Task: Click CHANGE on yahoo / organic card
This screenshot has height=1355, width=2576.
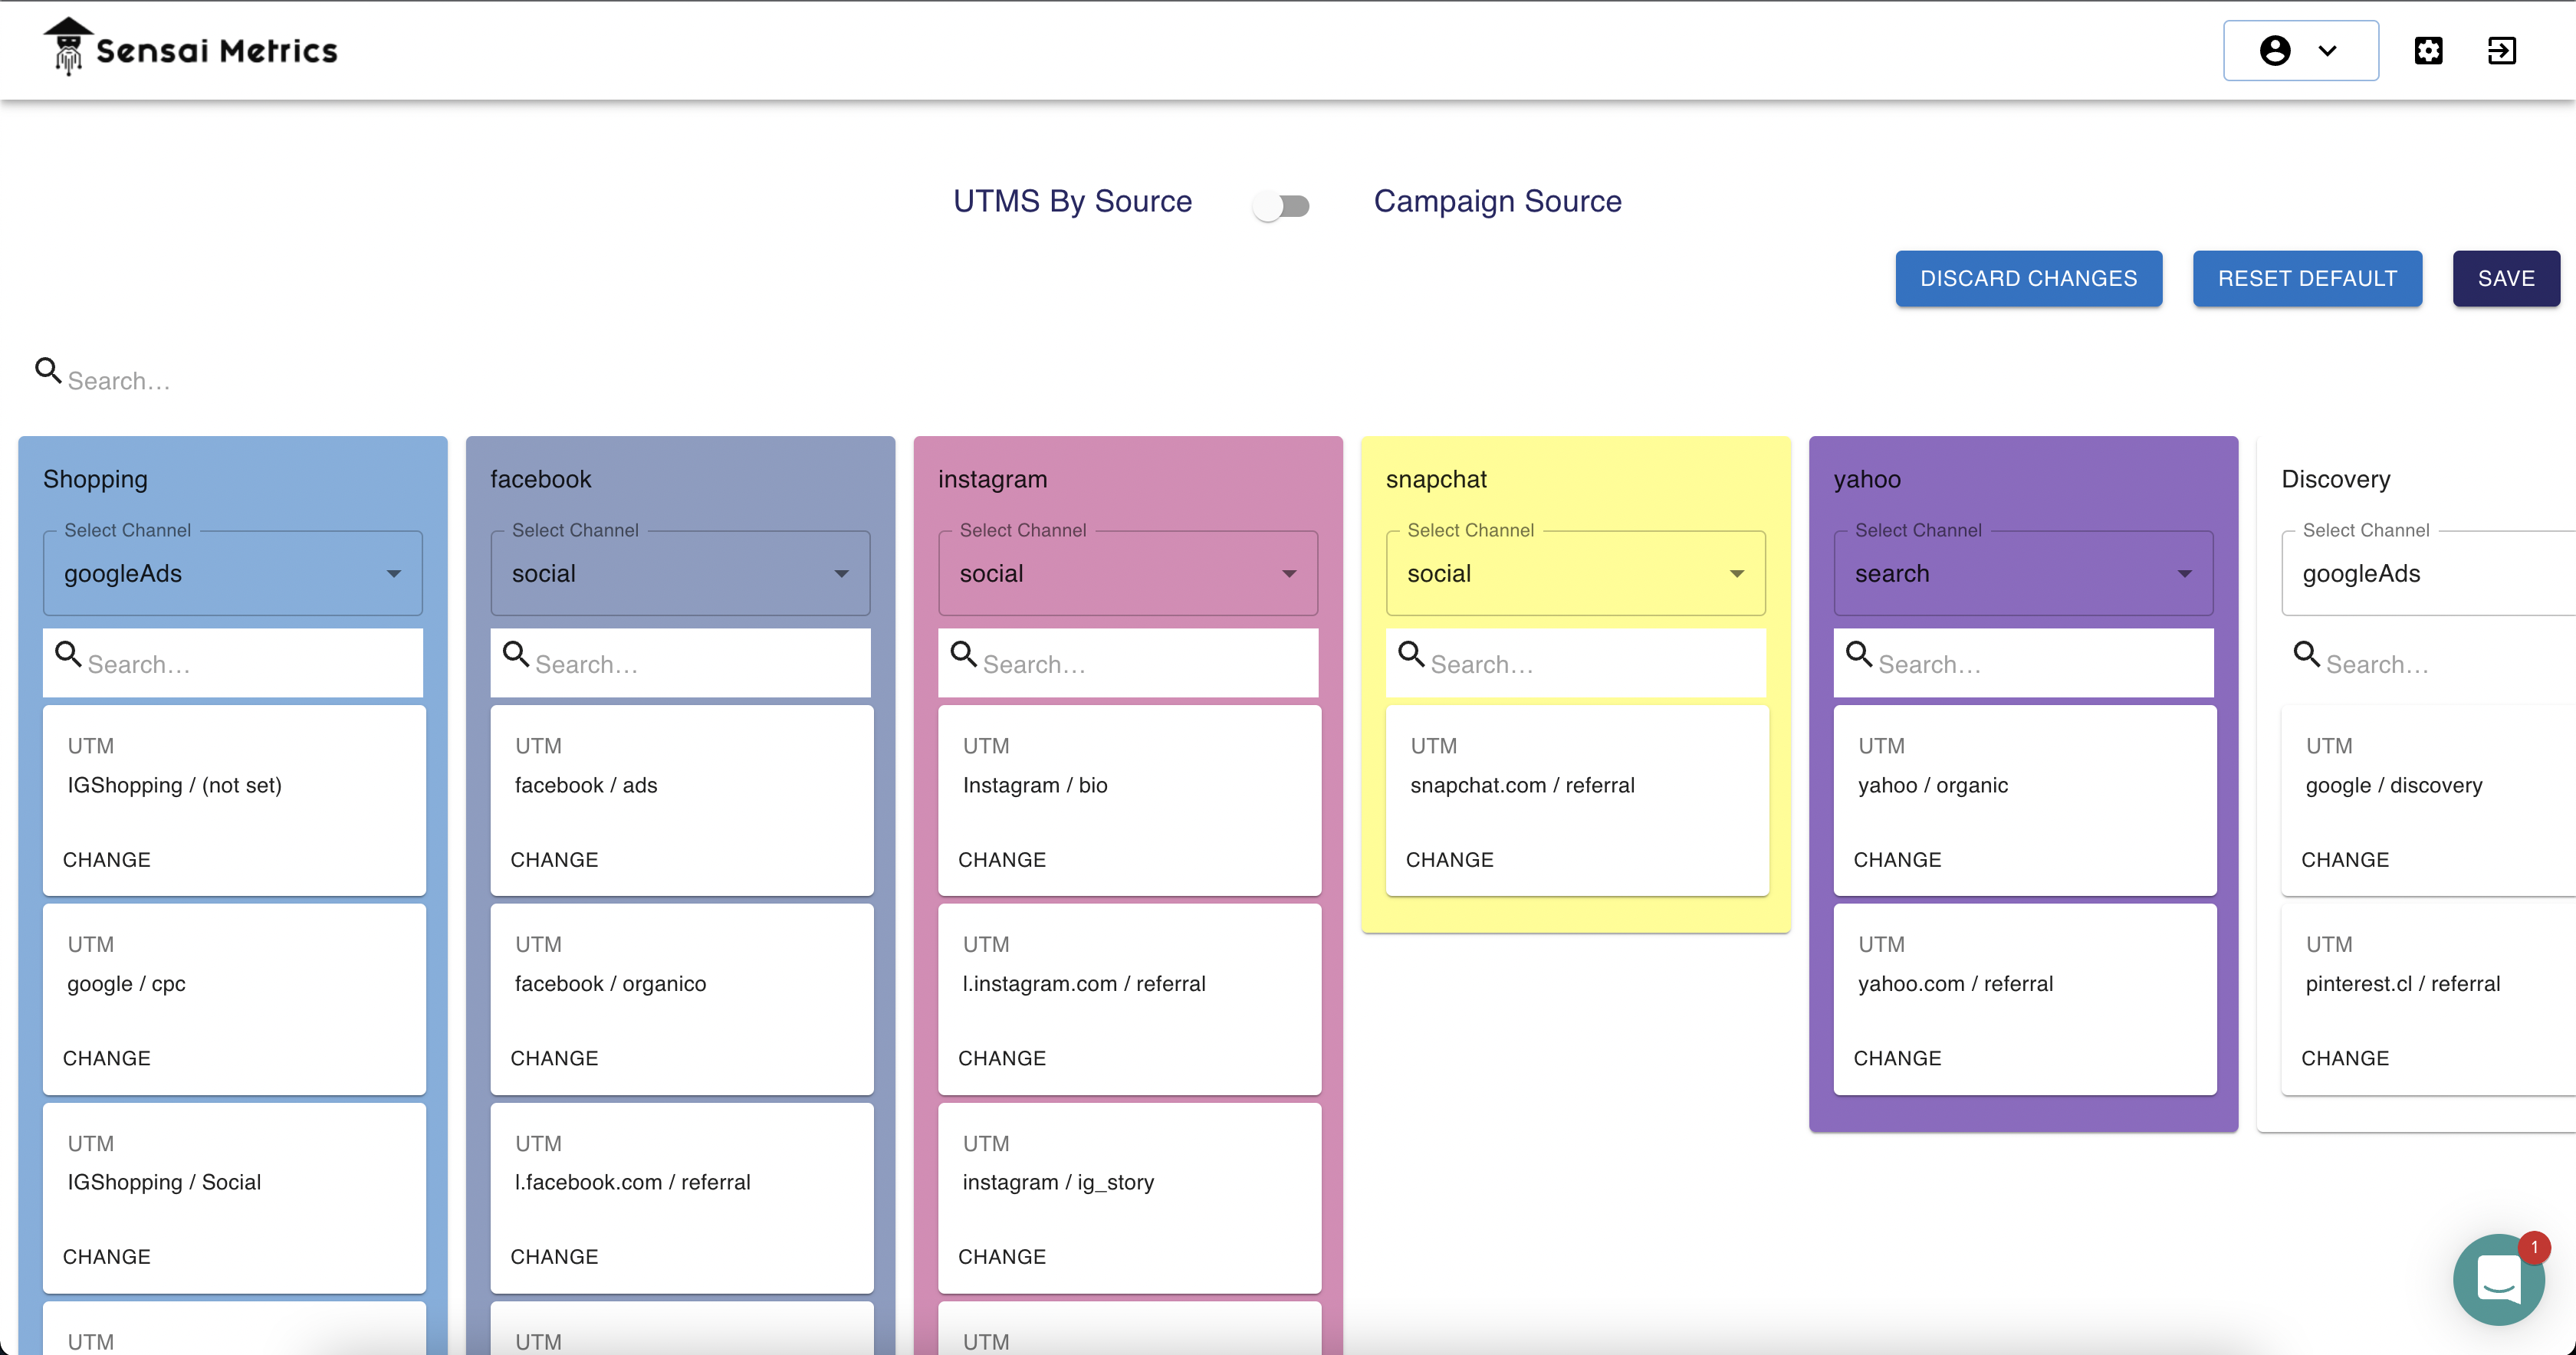Action: 1897,860
